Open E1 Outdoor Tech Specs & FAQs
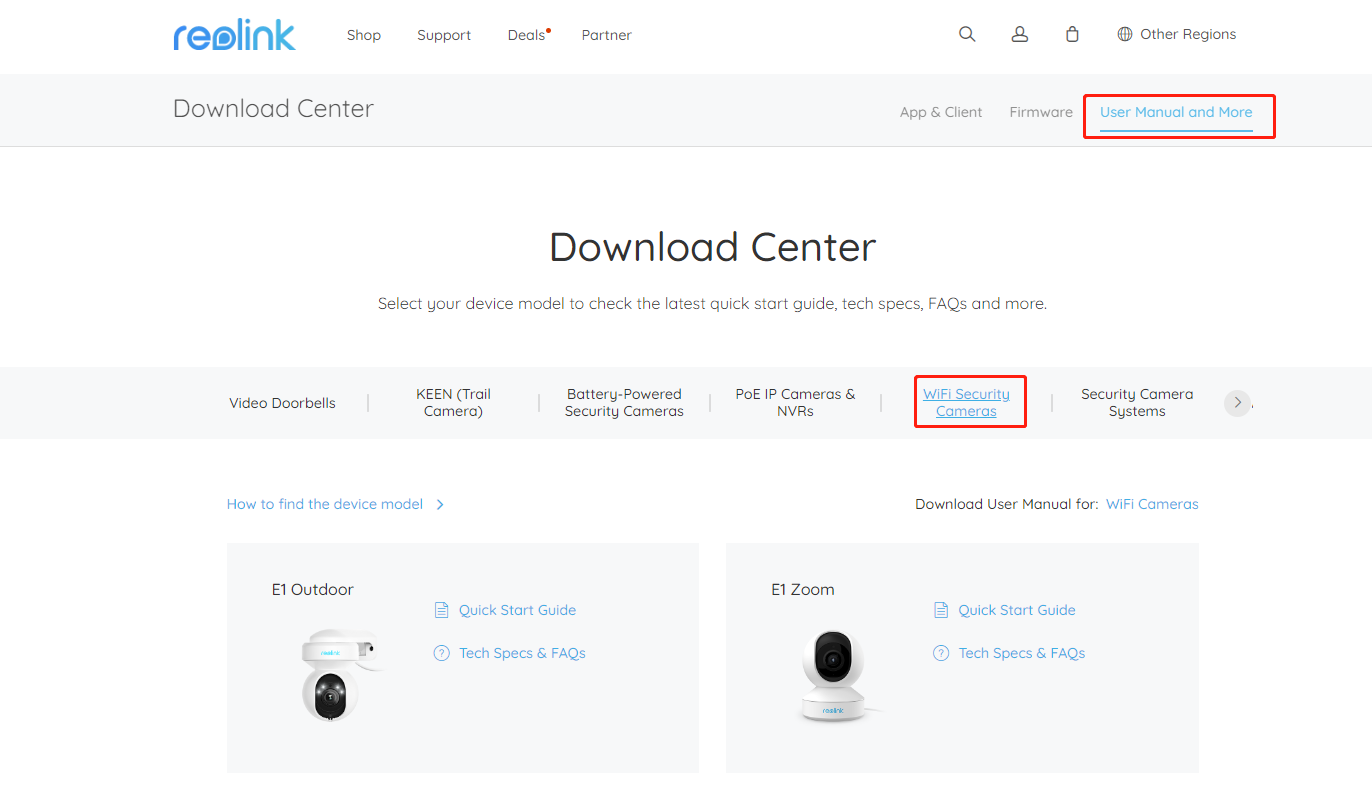The image size is (1372, 787). coord(522,653)
